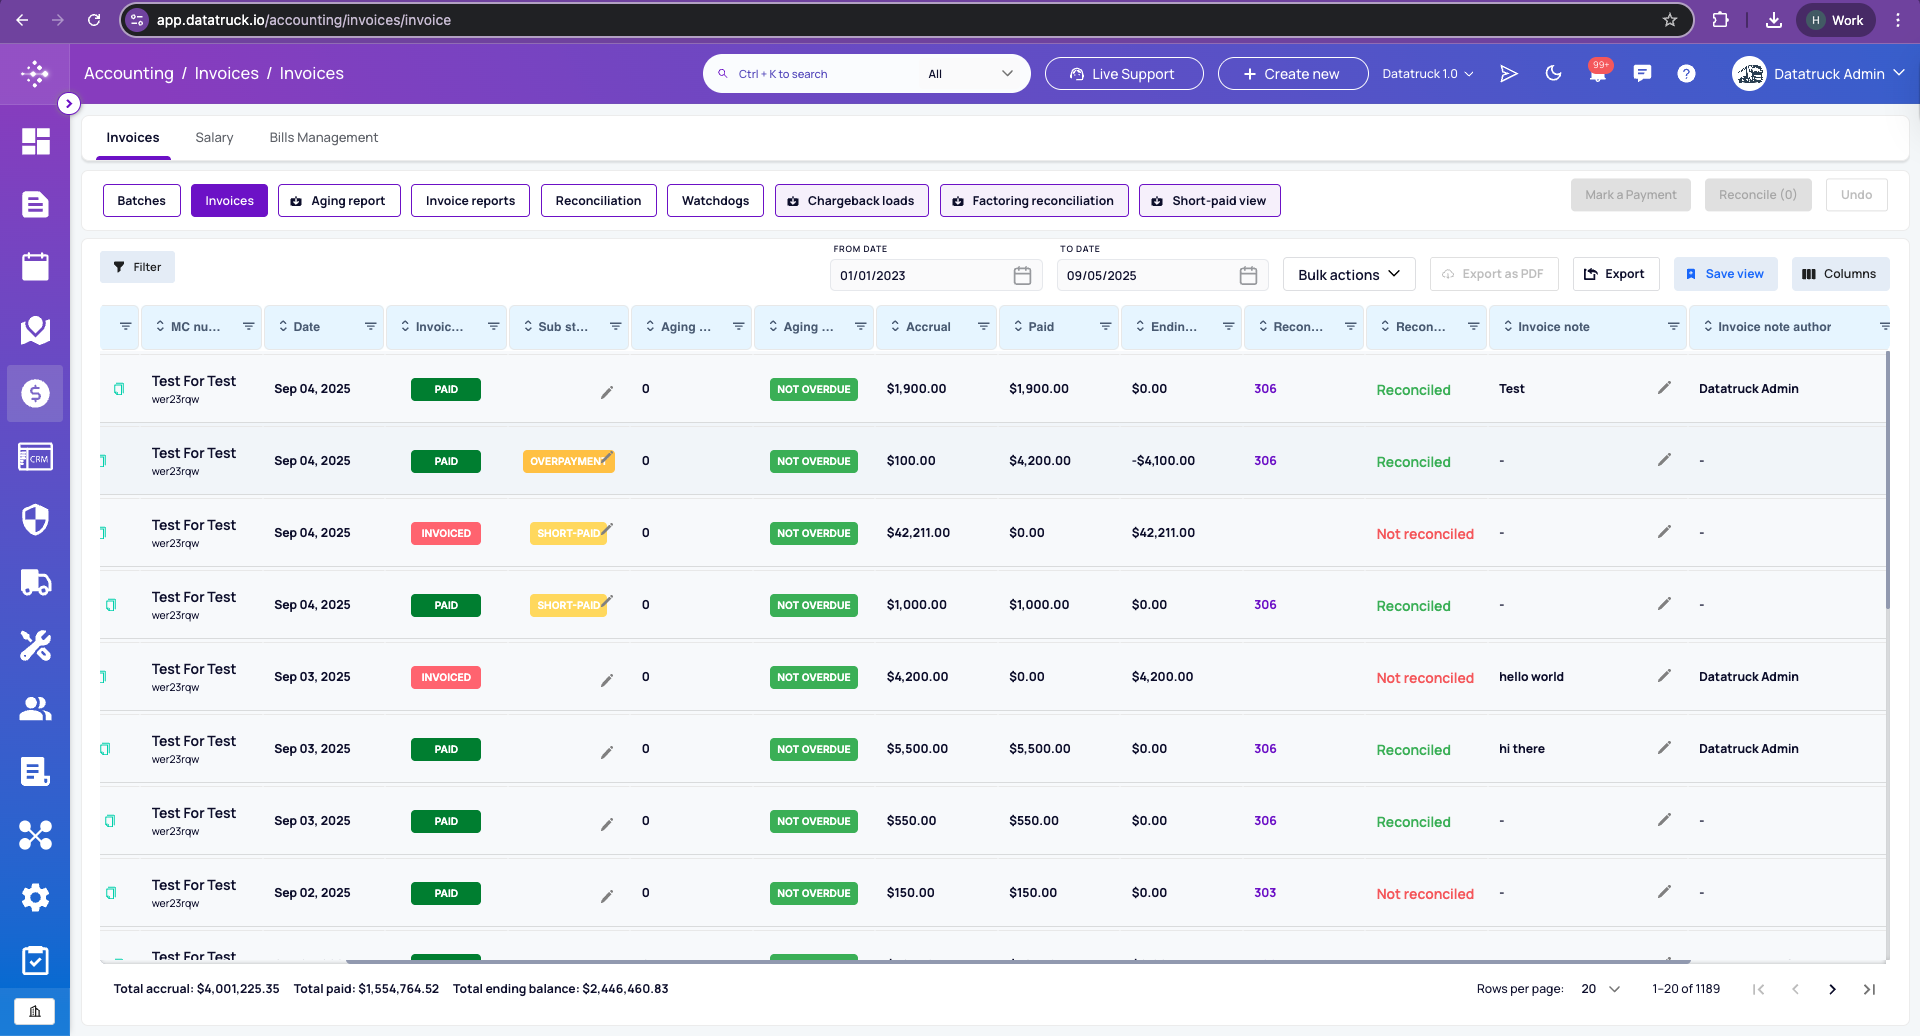Expand the search scope All dropdown
Image resolution: width=1920 pixels, height=1036 pixels.
click(970, 74)
